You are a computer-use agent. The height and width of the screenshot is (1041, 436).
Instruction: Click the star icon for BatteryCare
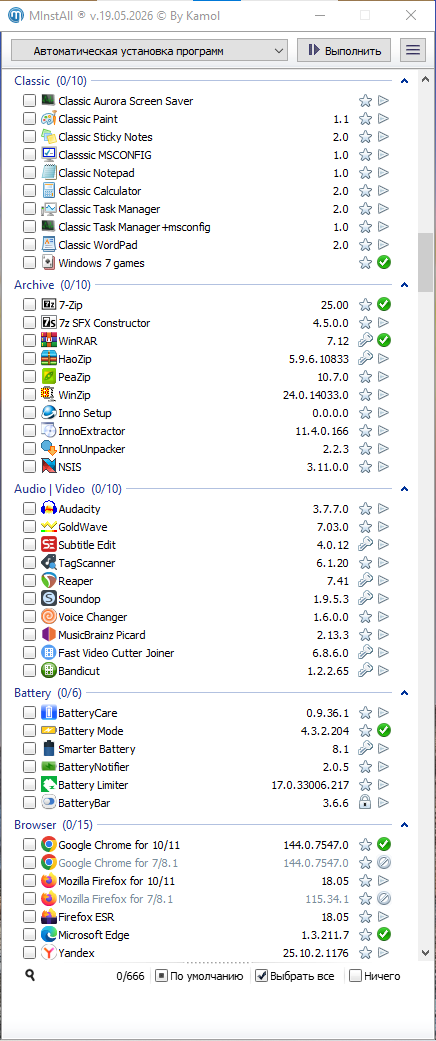click(365, 712)
